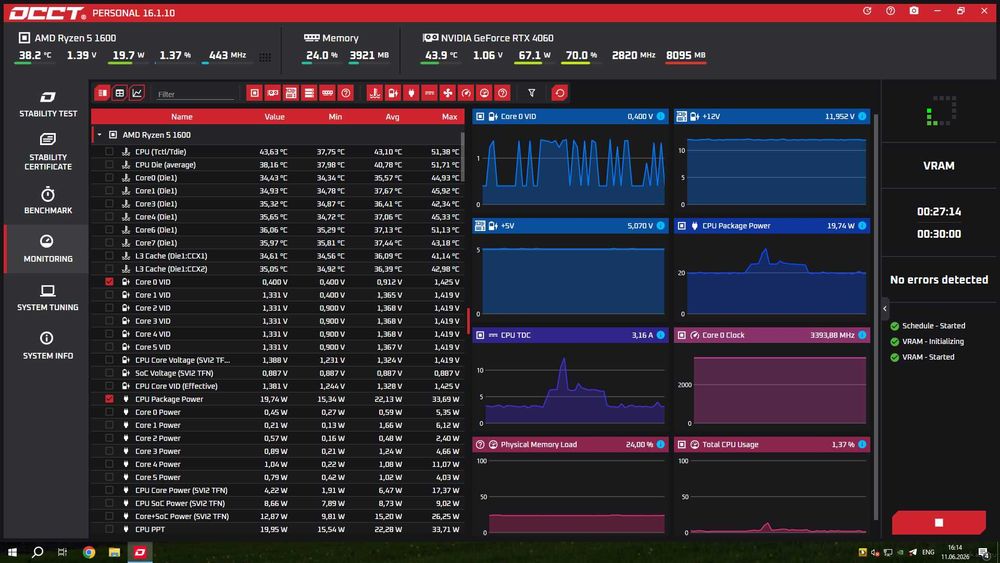The width and height of the screenshot is (1000, 563).
Task: Uncheck the CPU Package Power checkbox
Action: click(109, 399)
